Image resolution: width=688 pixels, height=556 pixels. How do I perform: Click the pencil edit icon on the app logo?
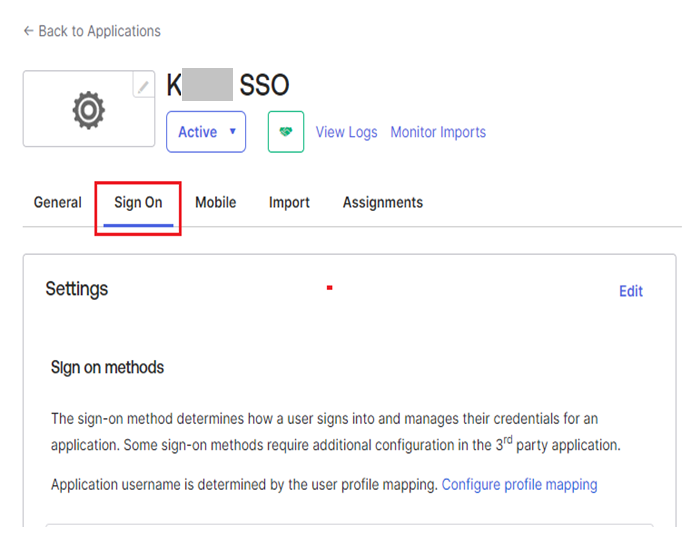point(143,87)
